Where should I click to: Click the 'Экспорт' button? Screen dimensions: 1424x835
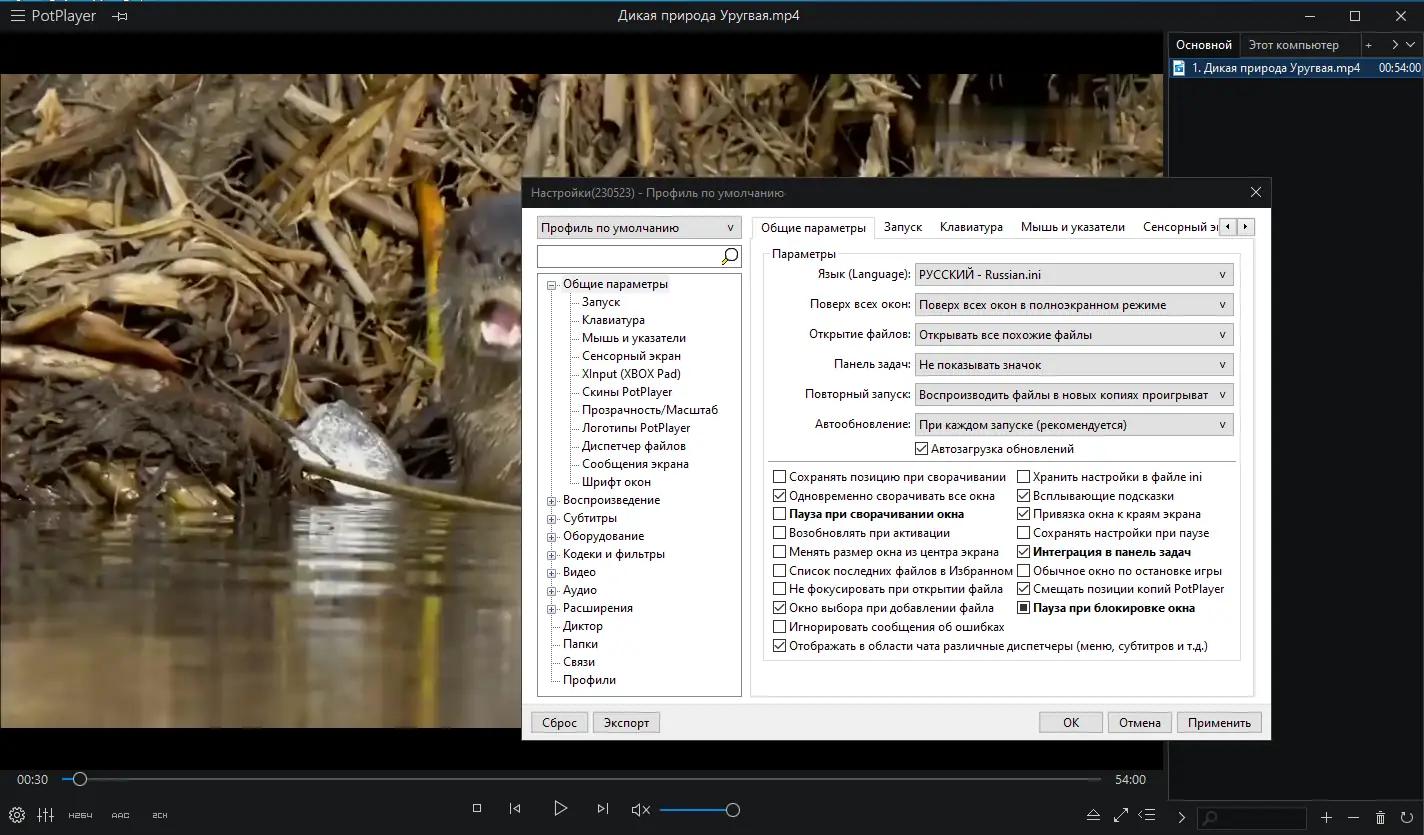[626, 723]
